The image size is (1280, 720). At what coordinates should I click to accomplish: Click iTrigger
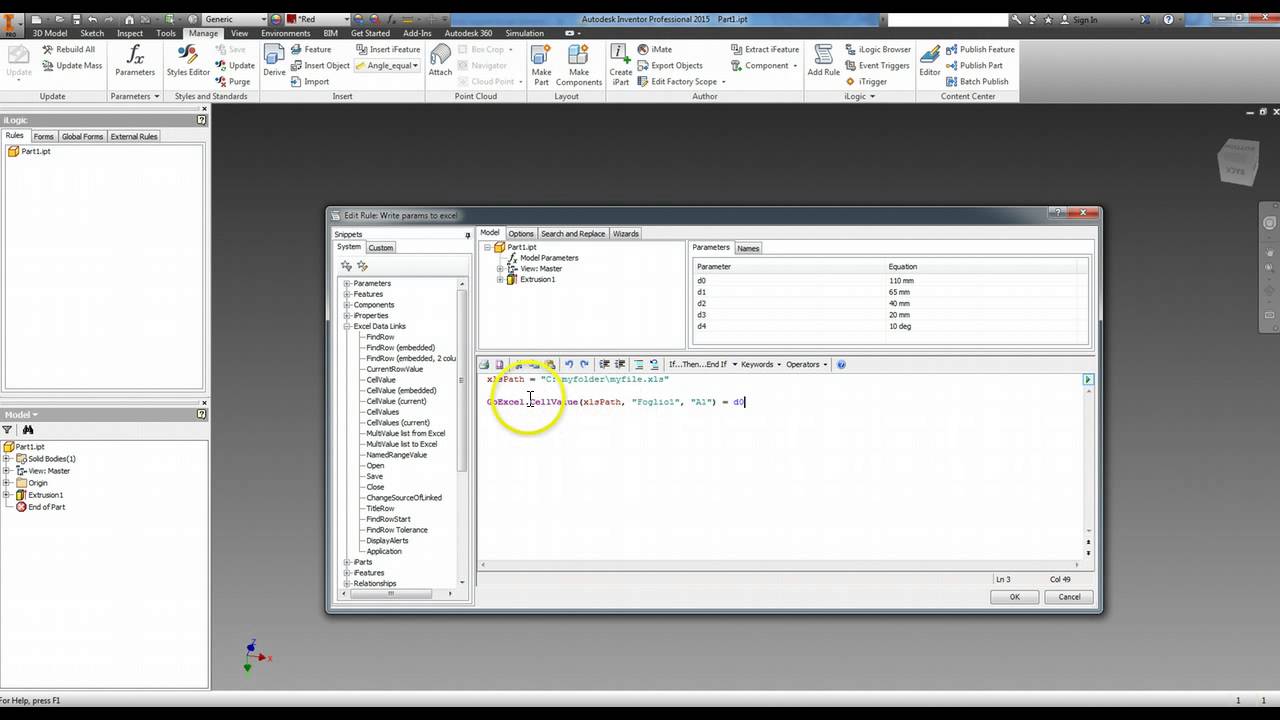[x=865, y=82]
